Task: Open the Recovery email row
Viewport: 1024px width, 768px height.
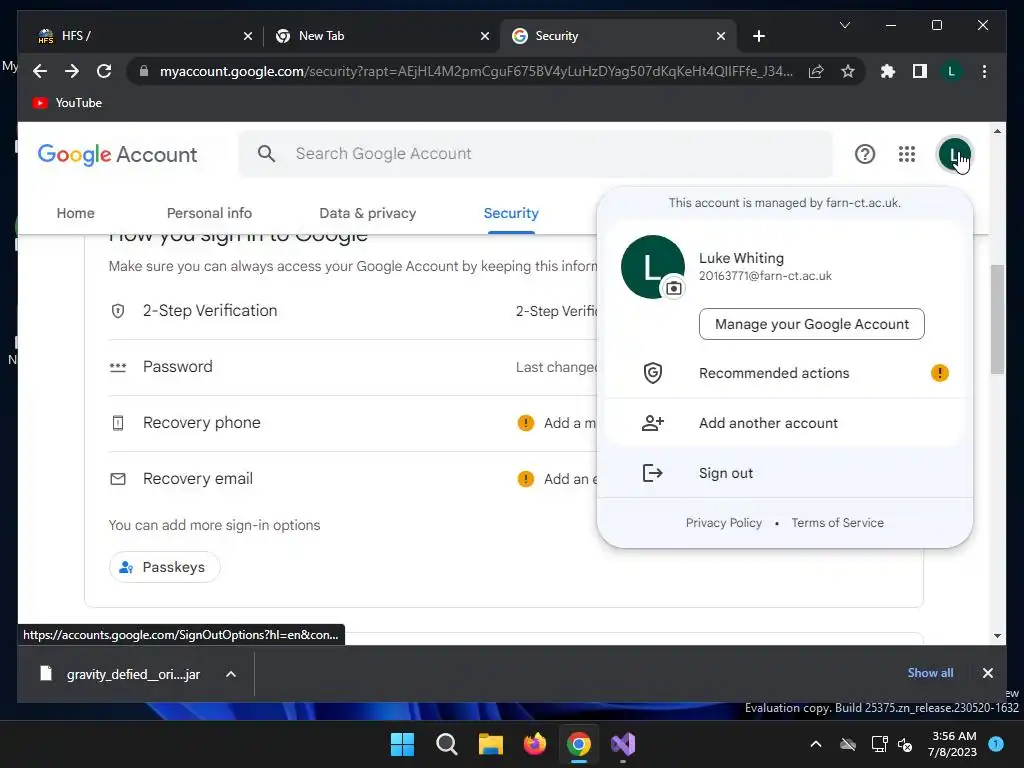Action: [x=353, y=479]
